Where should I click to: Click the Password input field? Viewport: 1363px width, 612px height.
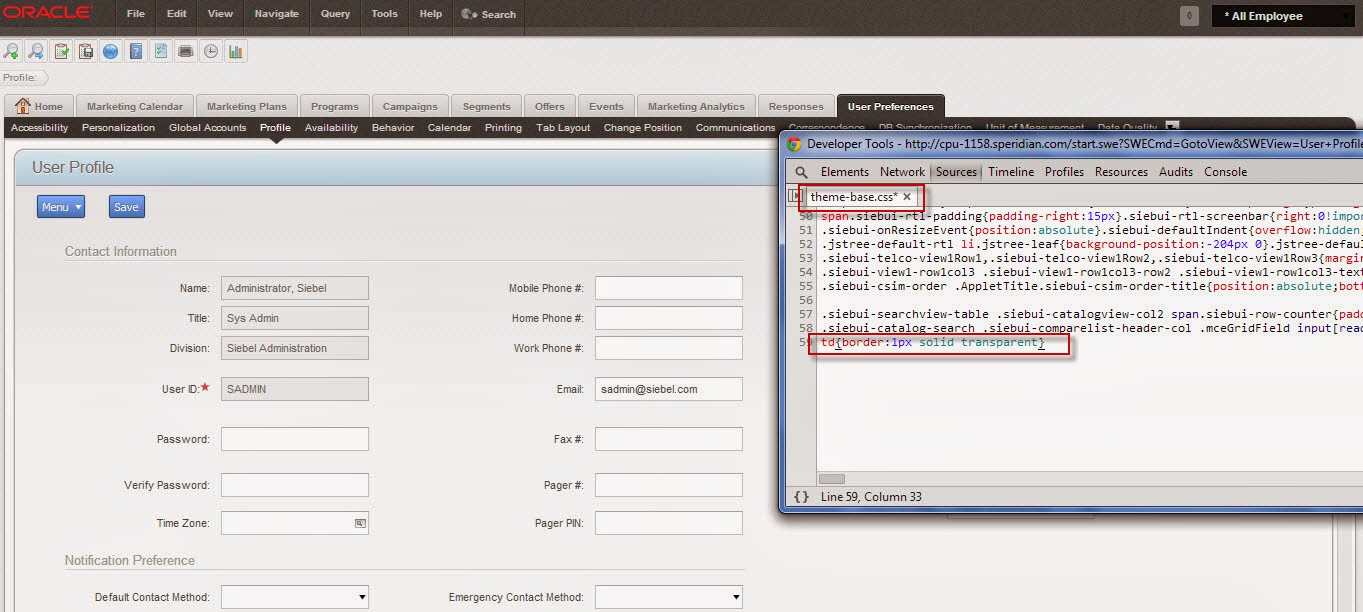click(x=295, y=439)
